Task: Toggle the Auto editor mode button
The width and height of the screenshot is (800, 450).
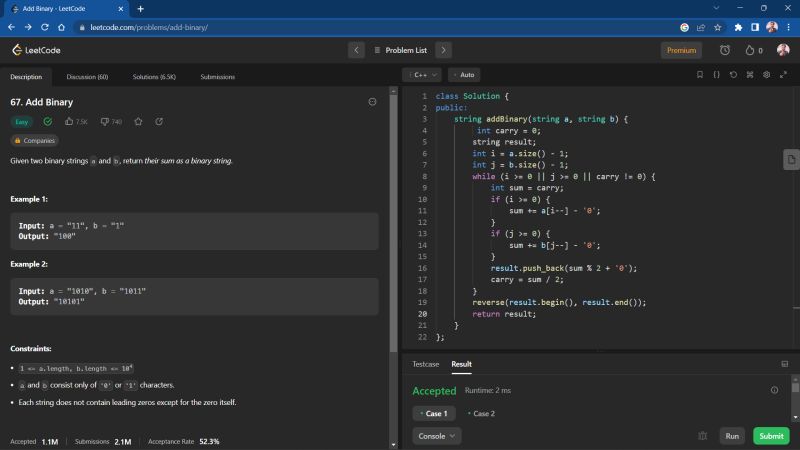Action: (x=463, y=75)
